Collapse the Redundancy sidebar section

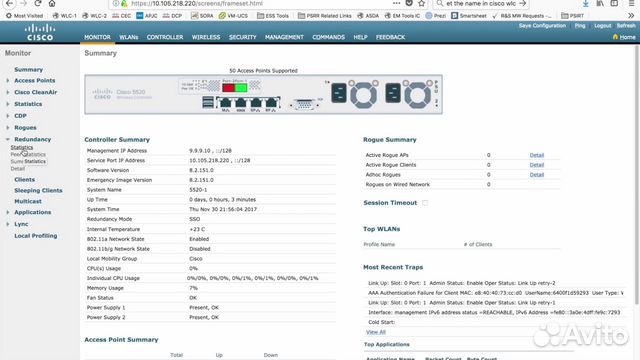(7, 139)
